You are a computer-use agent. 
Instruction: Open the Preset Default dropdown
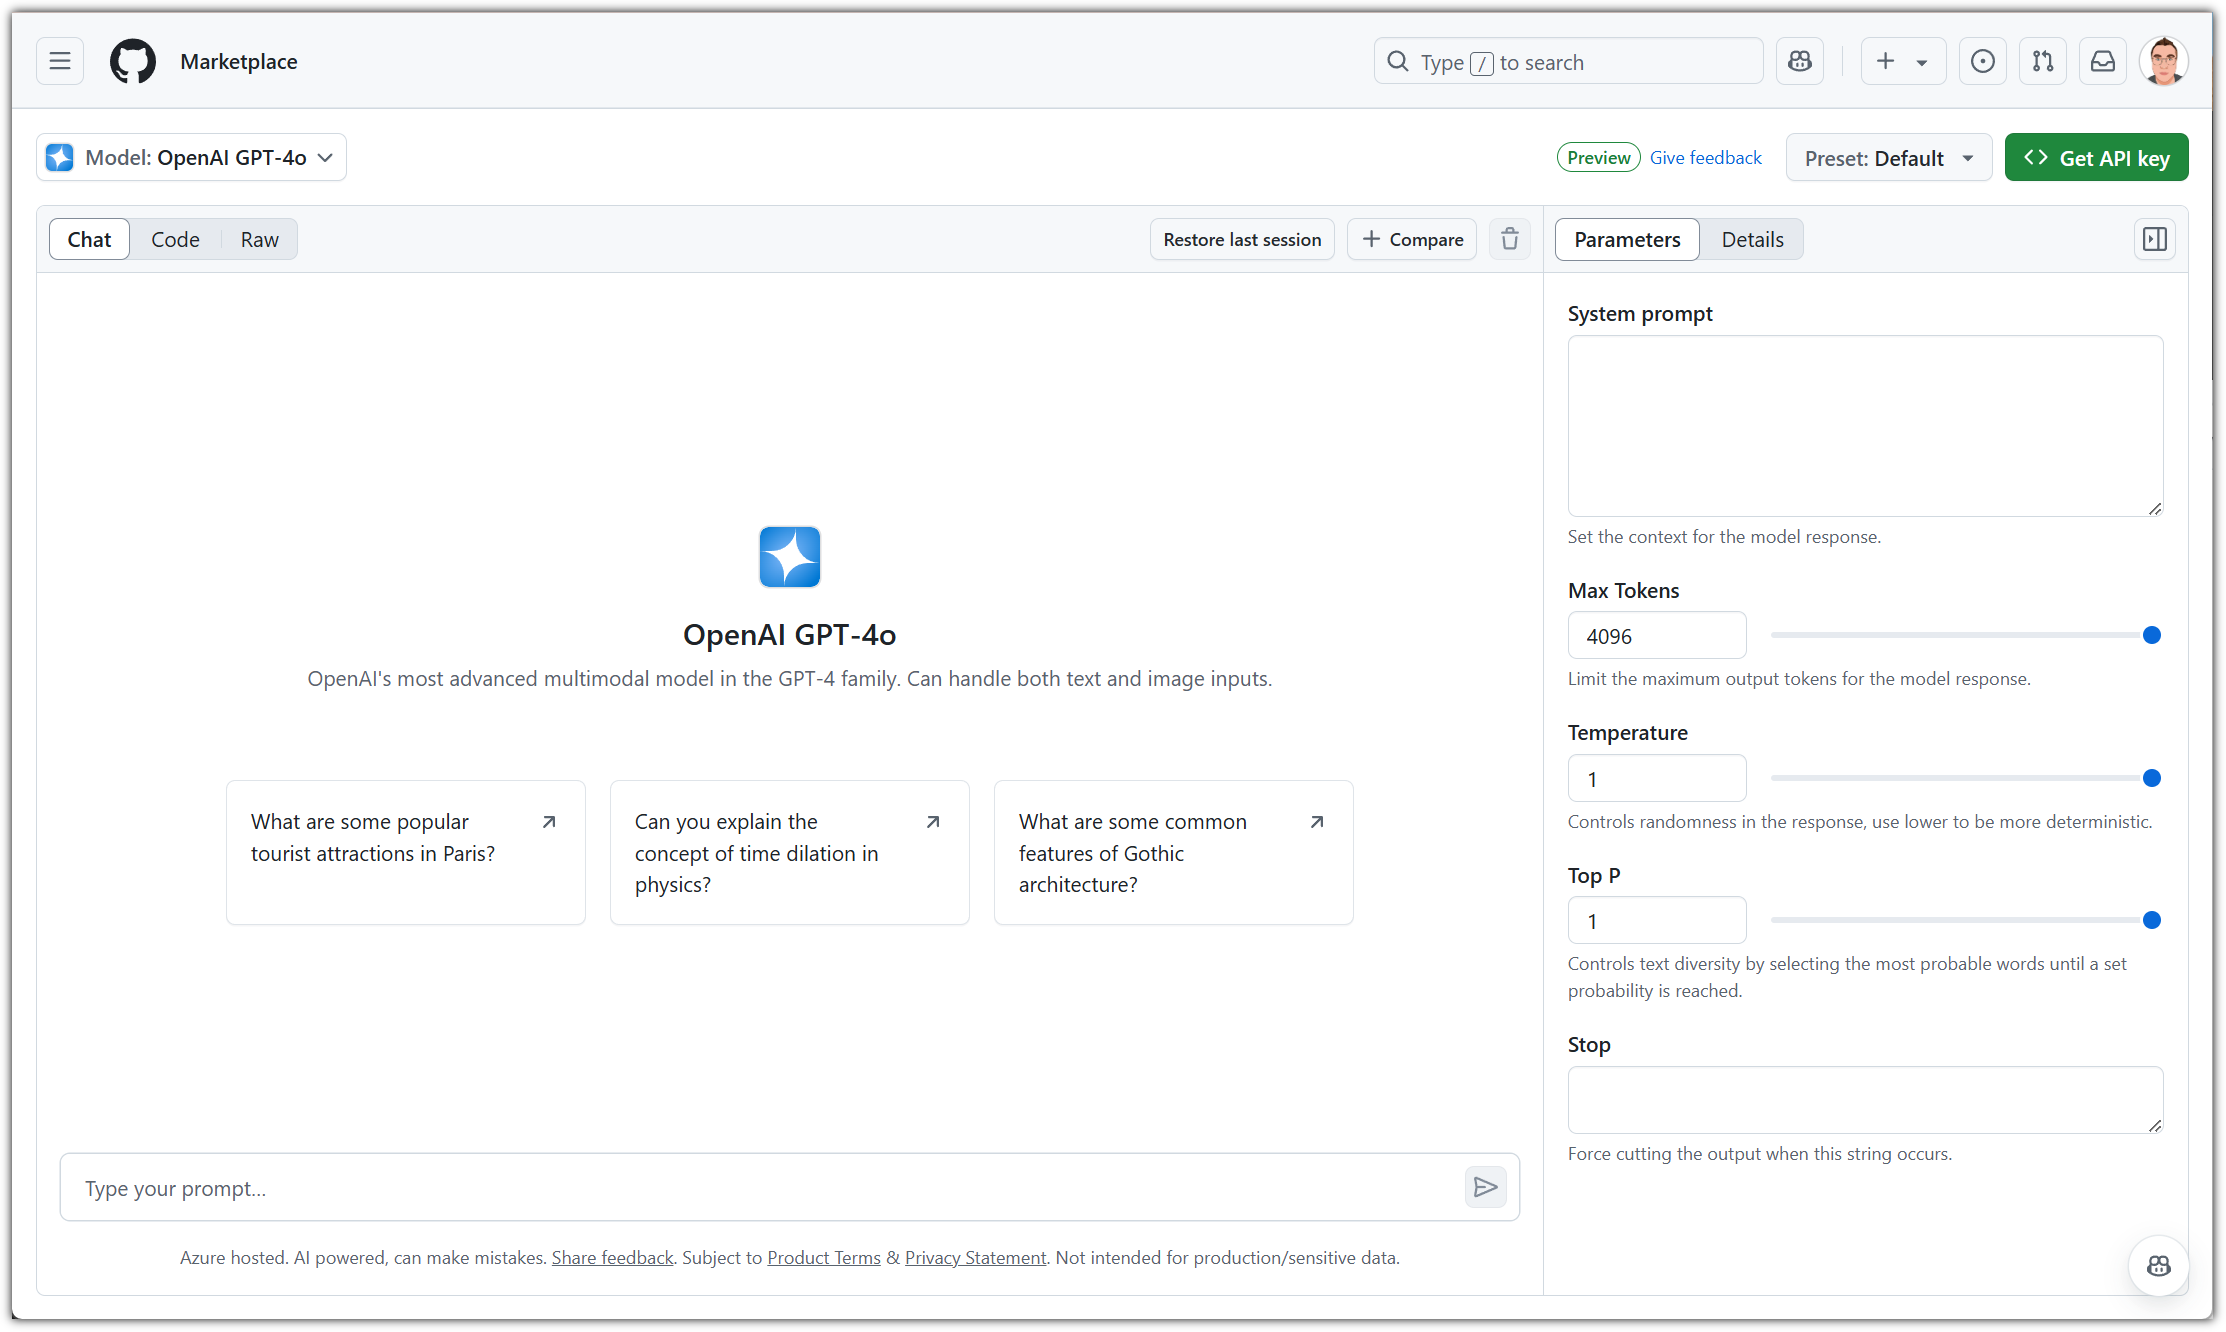point(1888,158)
